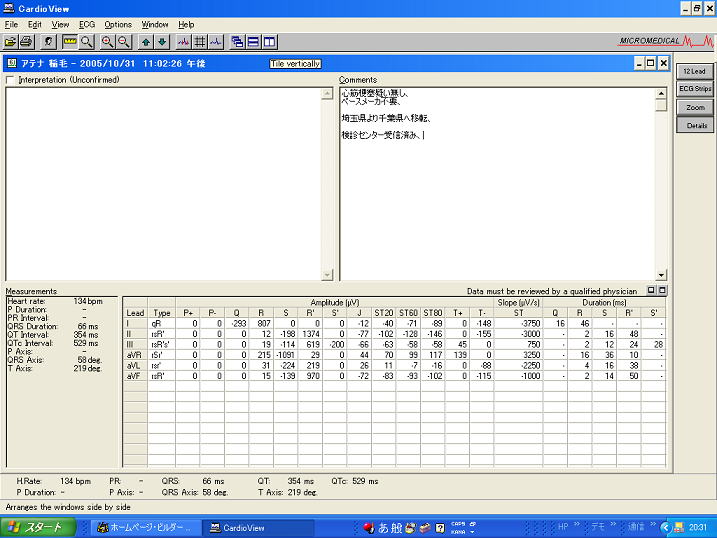Expand the HP toolbar chevron
This screenshot has height=538, width=717.
pyautogui.click(x=577, y=524)
